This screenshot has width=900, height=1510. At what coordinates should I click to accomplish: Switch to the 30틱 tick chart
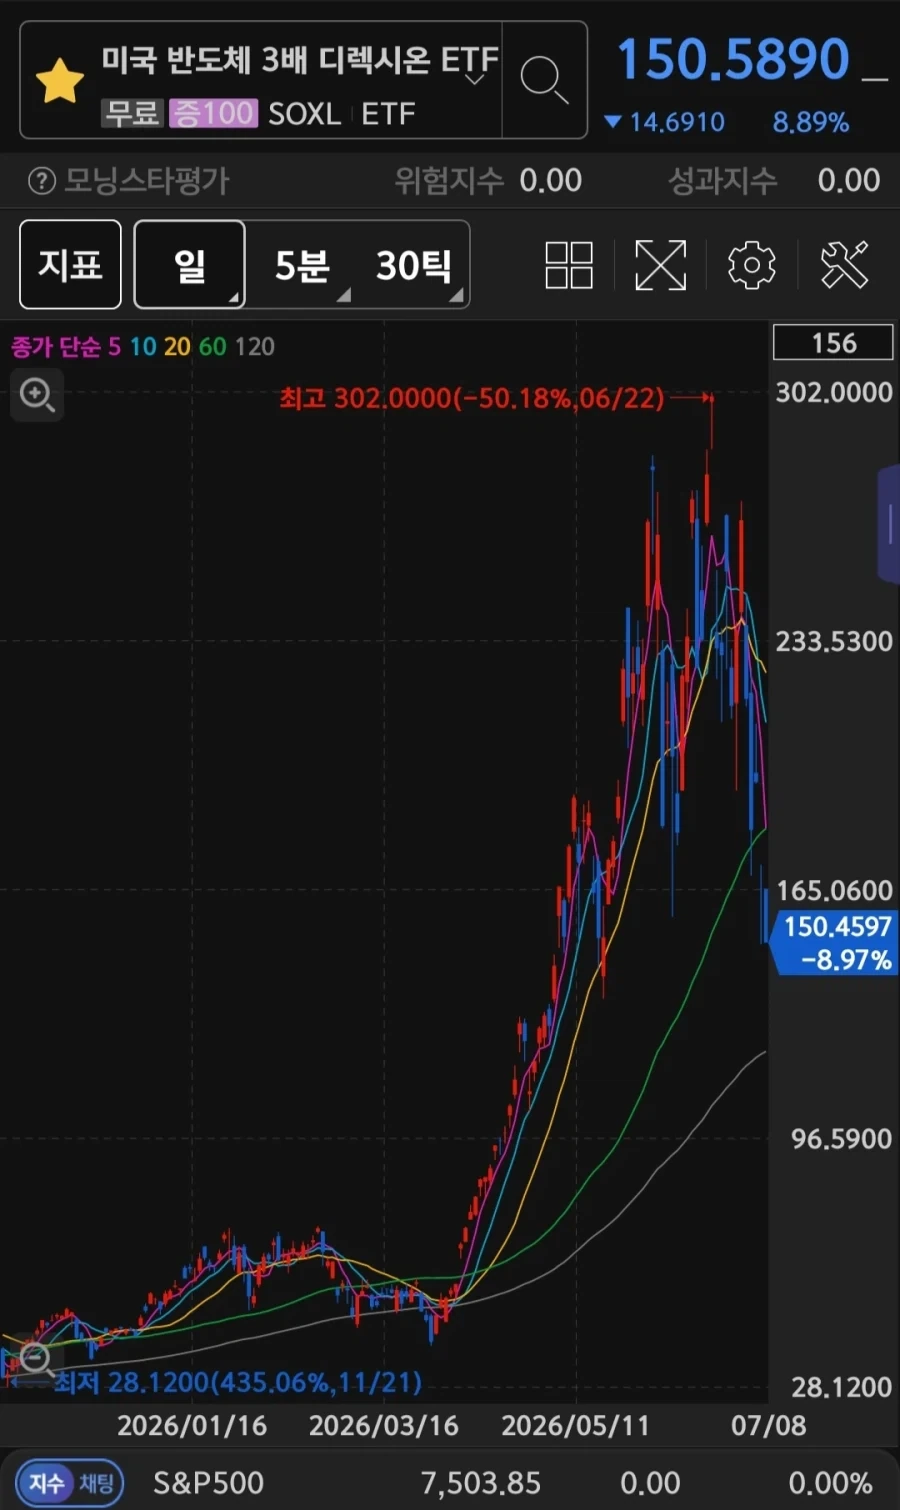coord(414,265)
